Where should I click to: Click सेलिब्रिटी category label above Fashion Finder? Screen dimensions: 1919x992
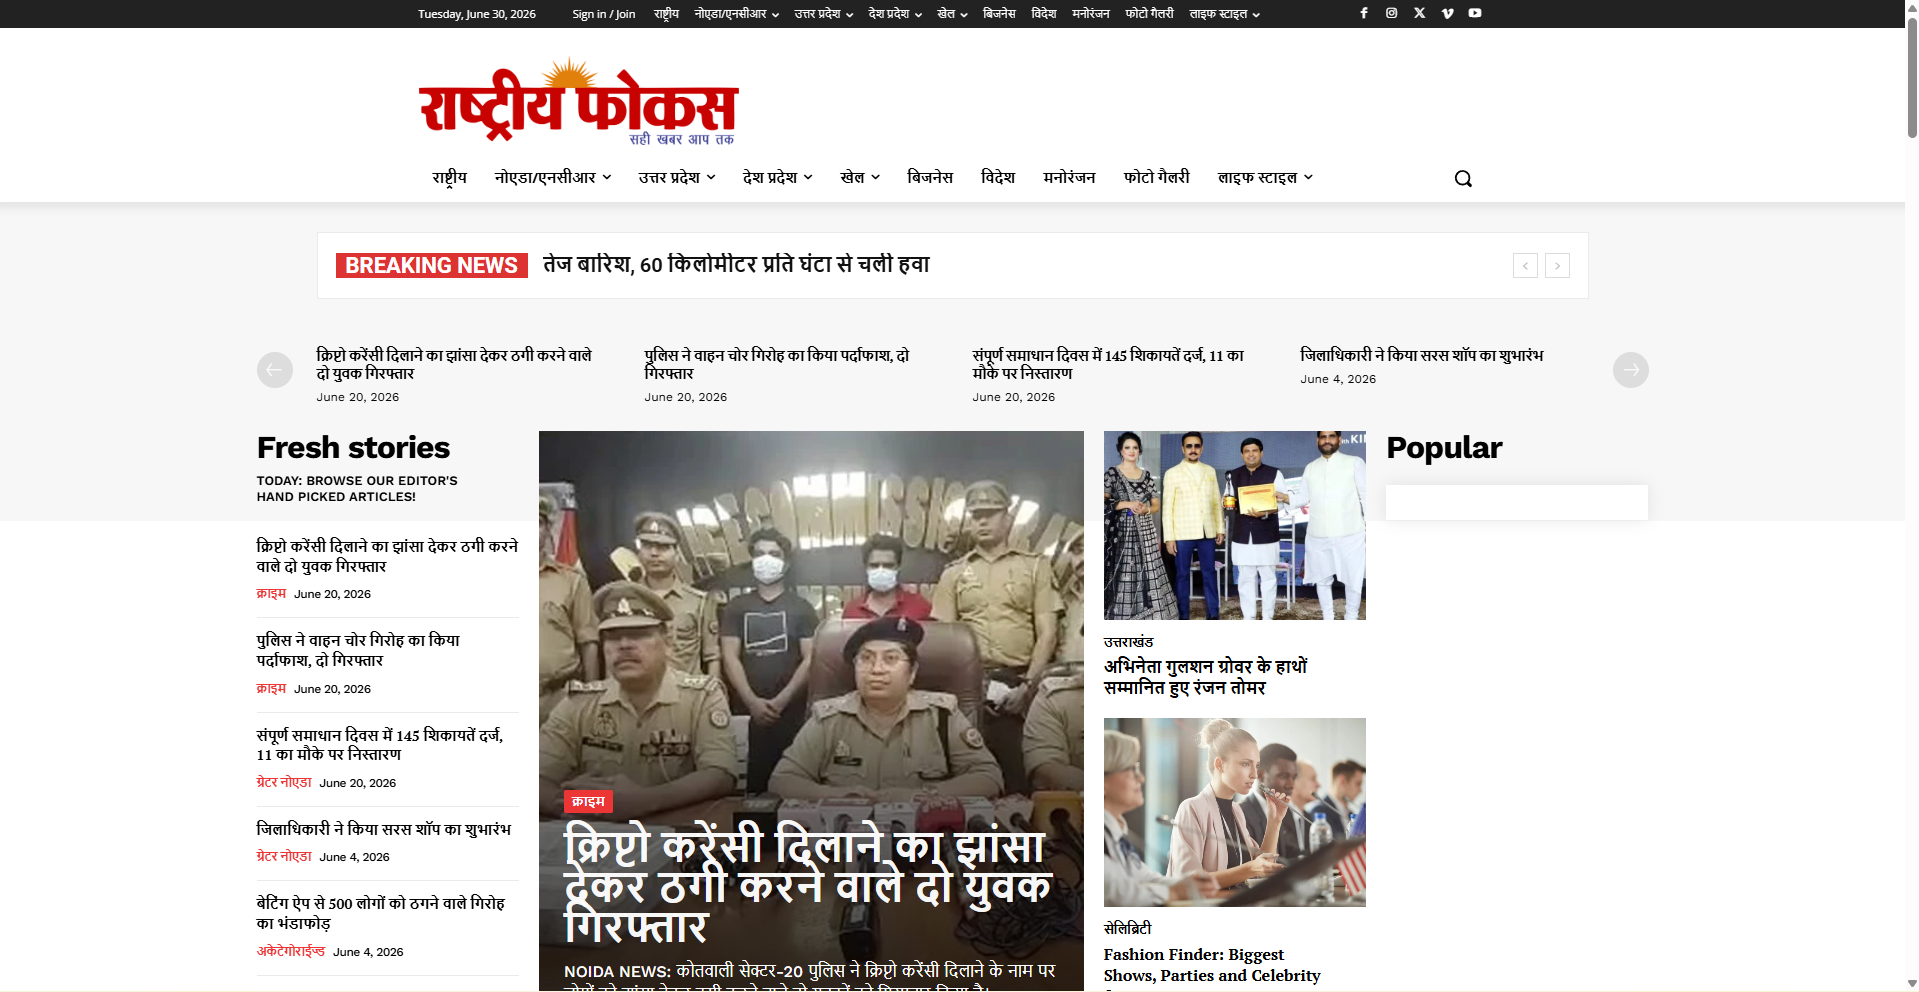1127,928
